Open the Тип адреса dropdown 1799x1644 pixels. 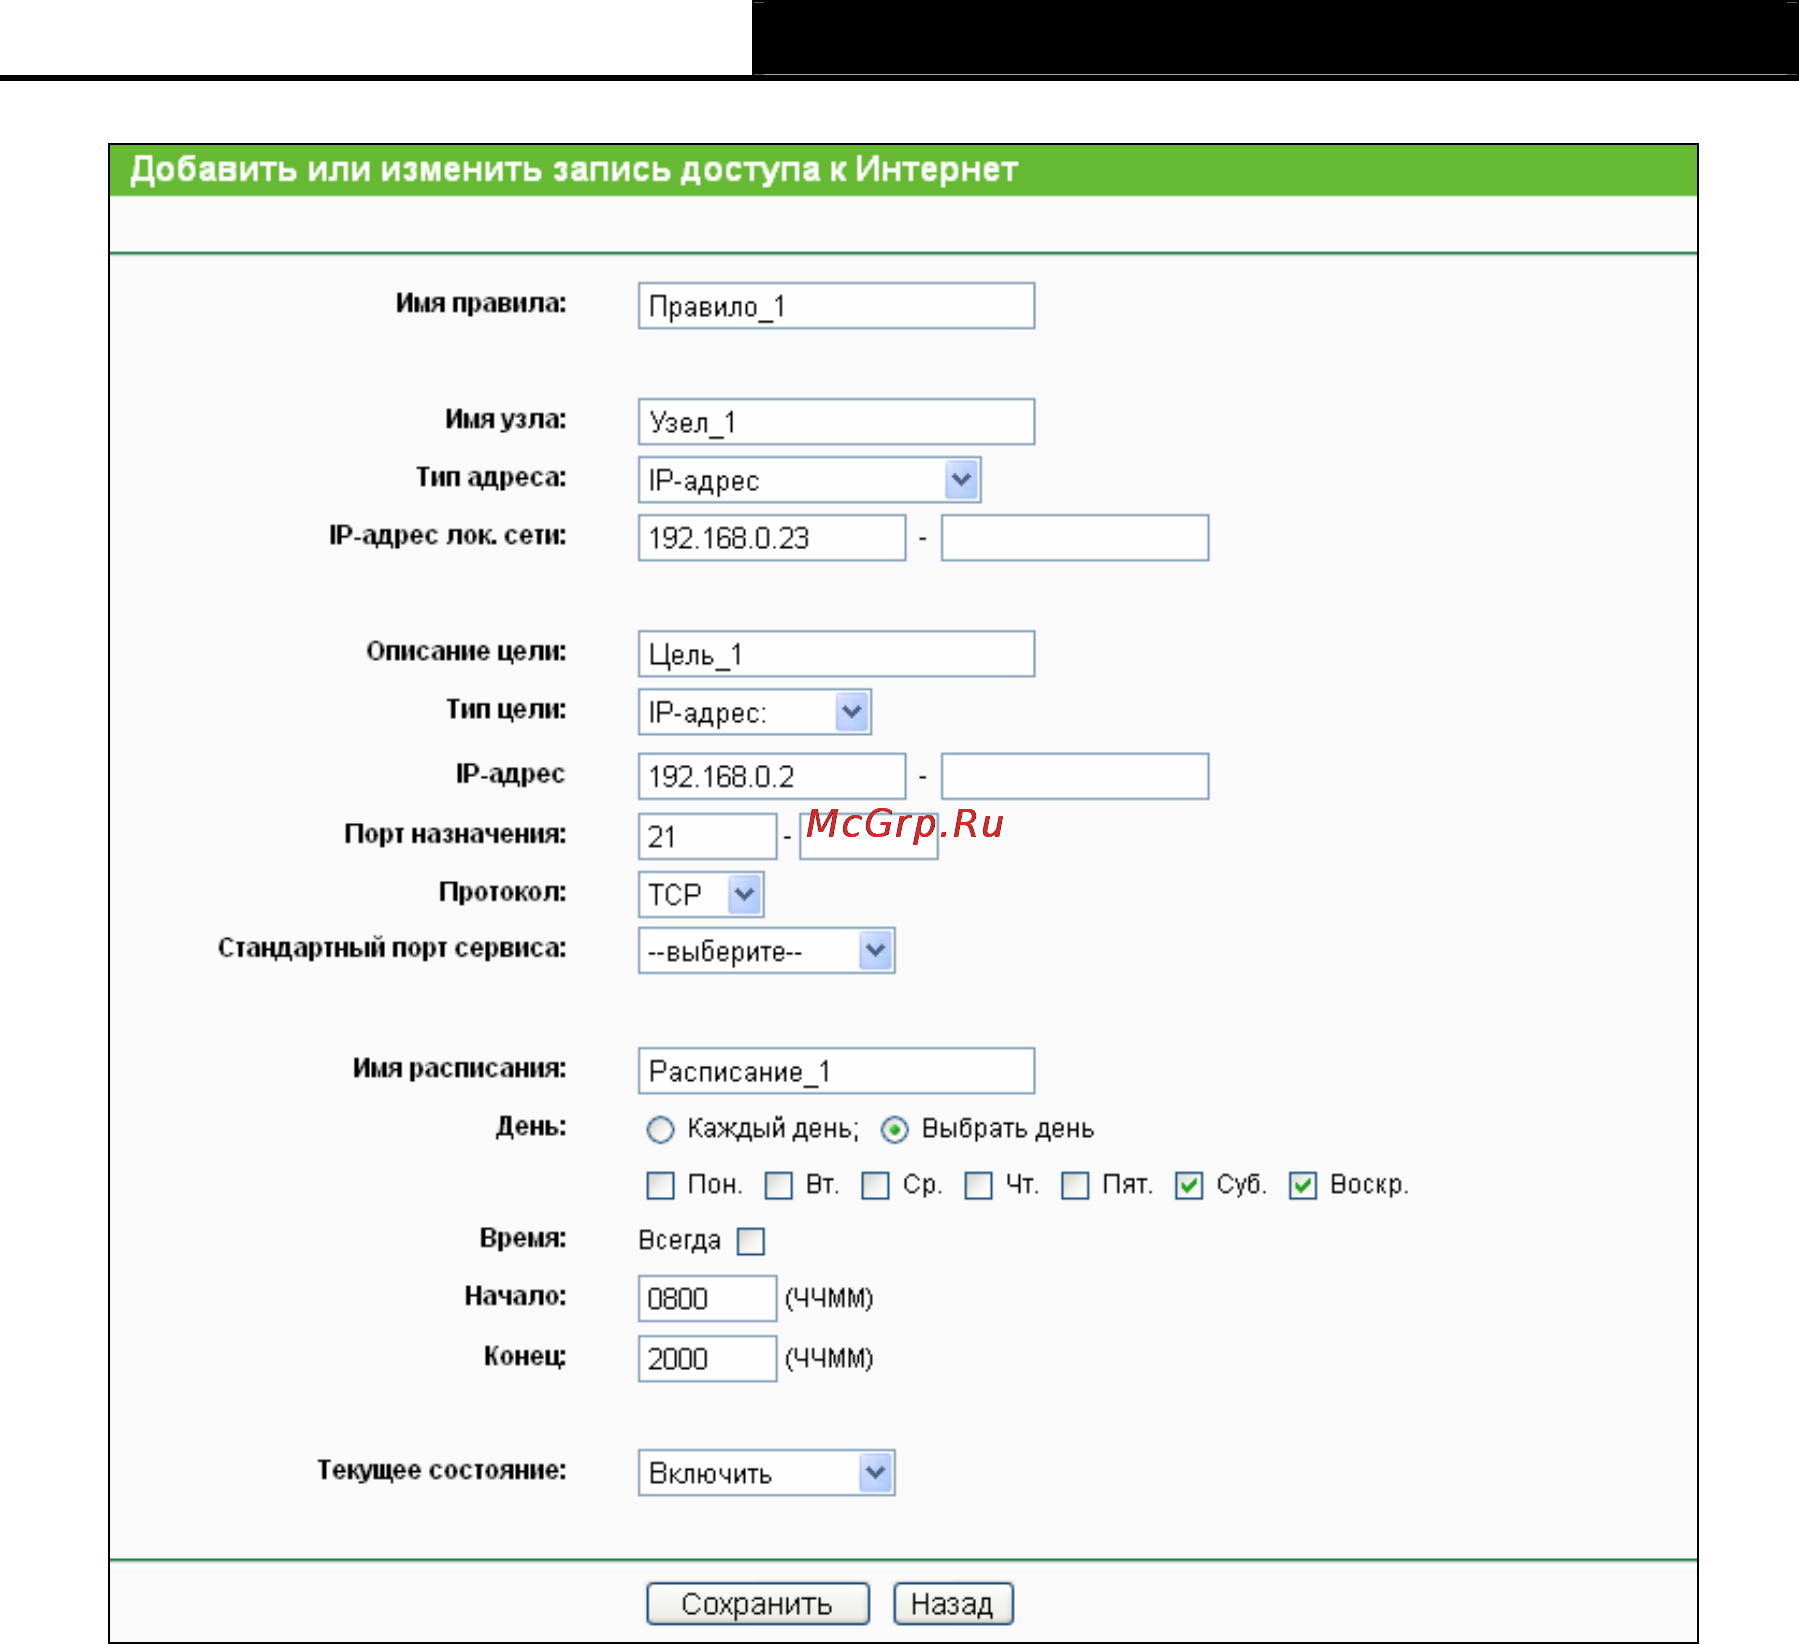[809, 480]
